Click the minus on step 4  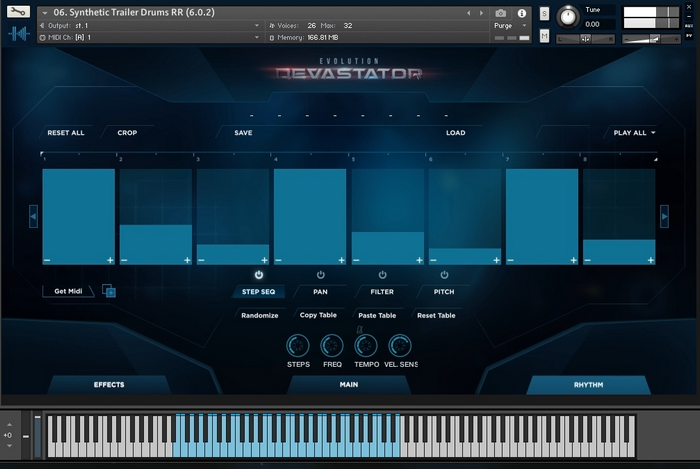(x=279, y=260)
